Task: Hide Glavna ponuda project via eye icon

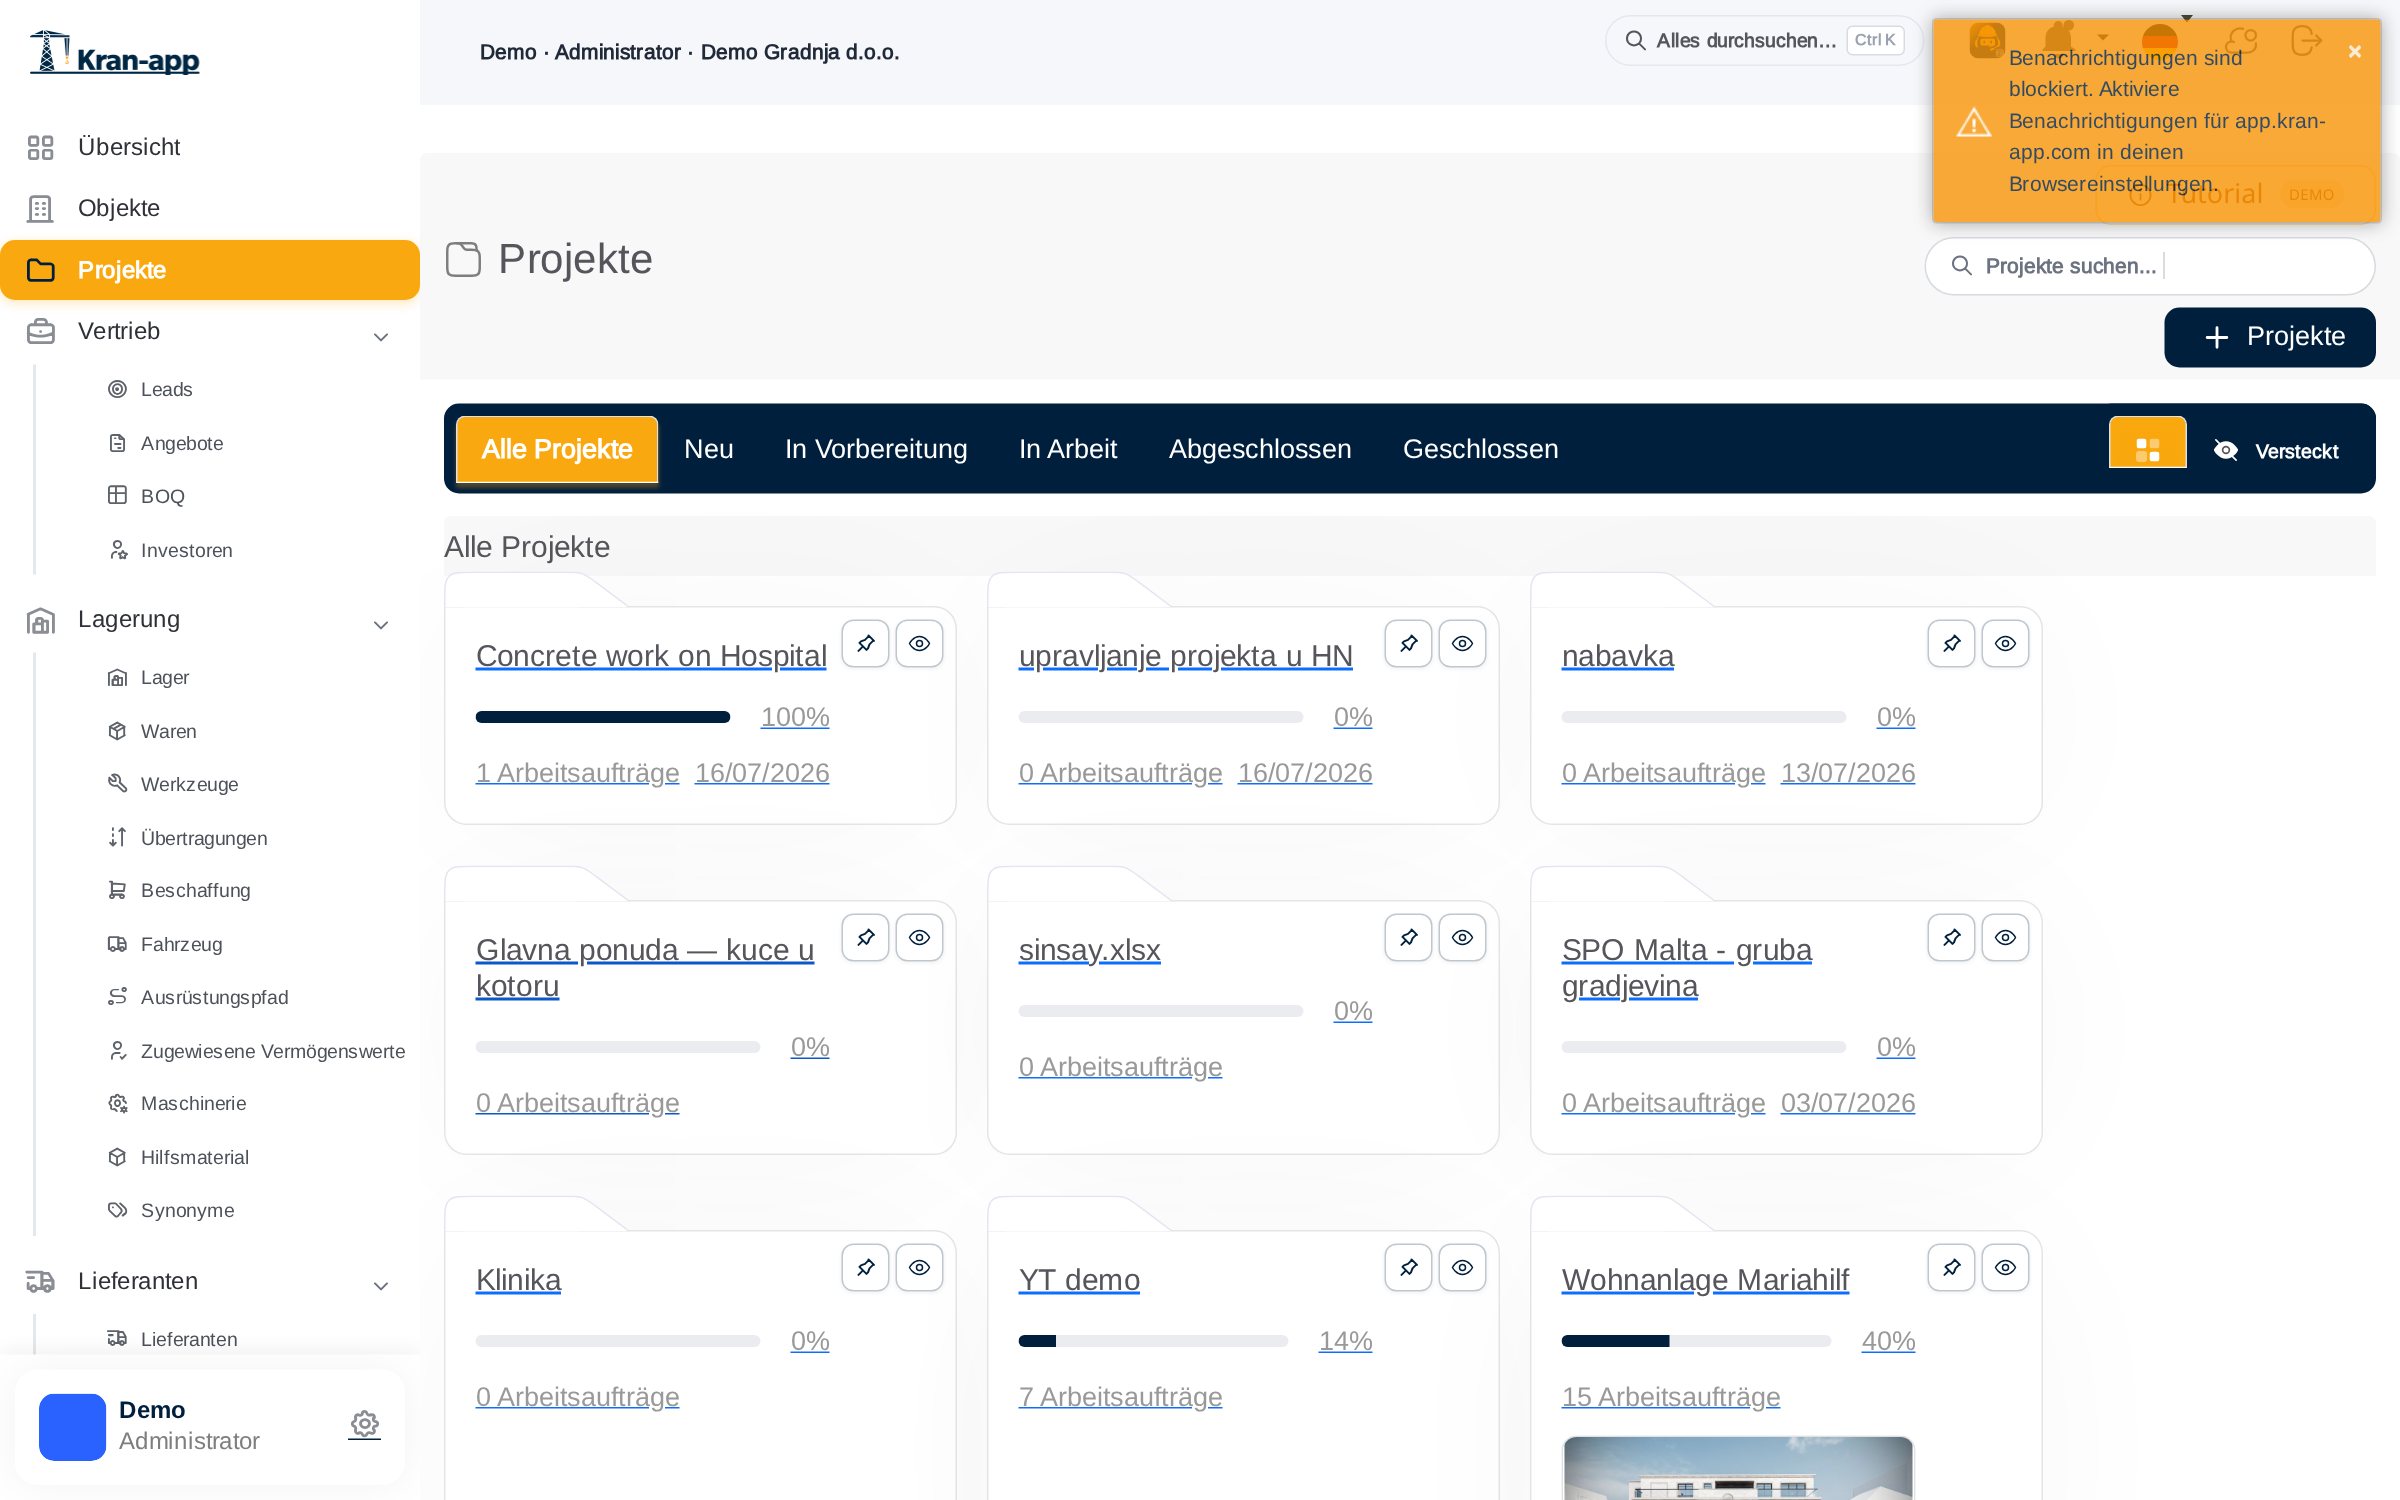Action: tap(919, 938)
